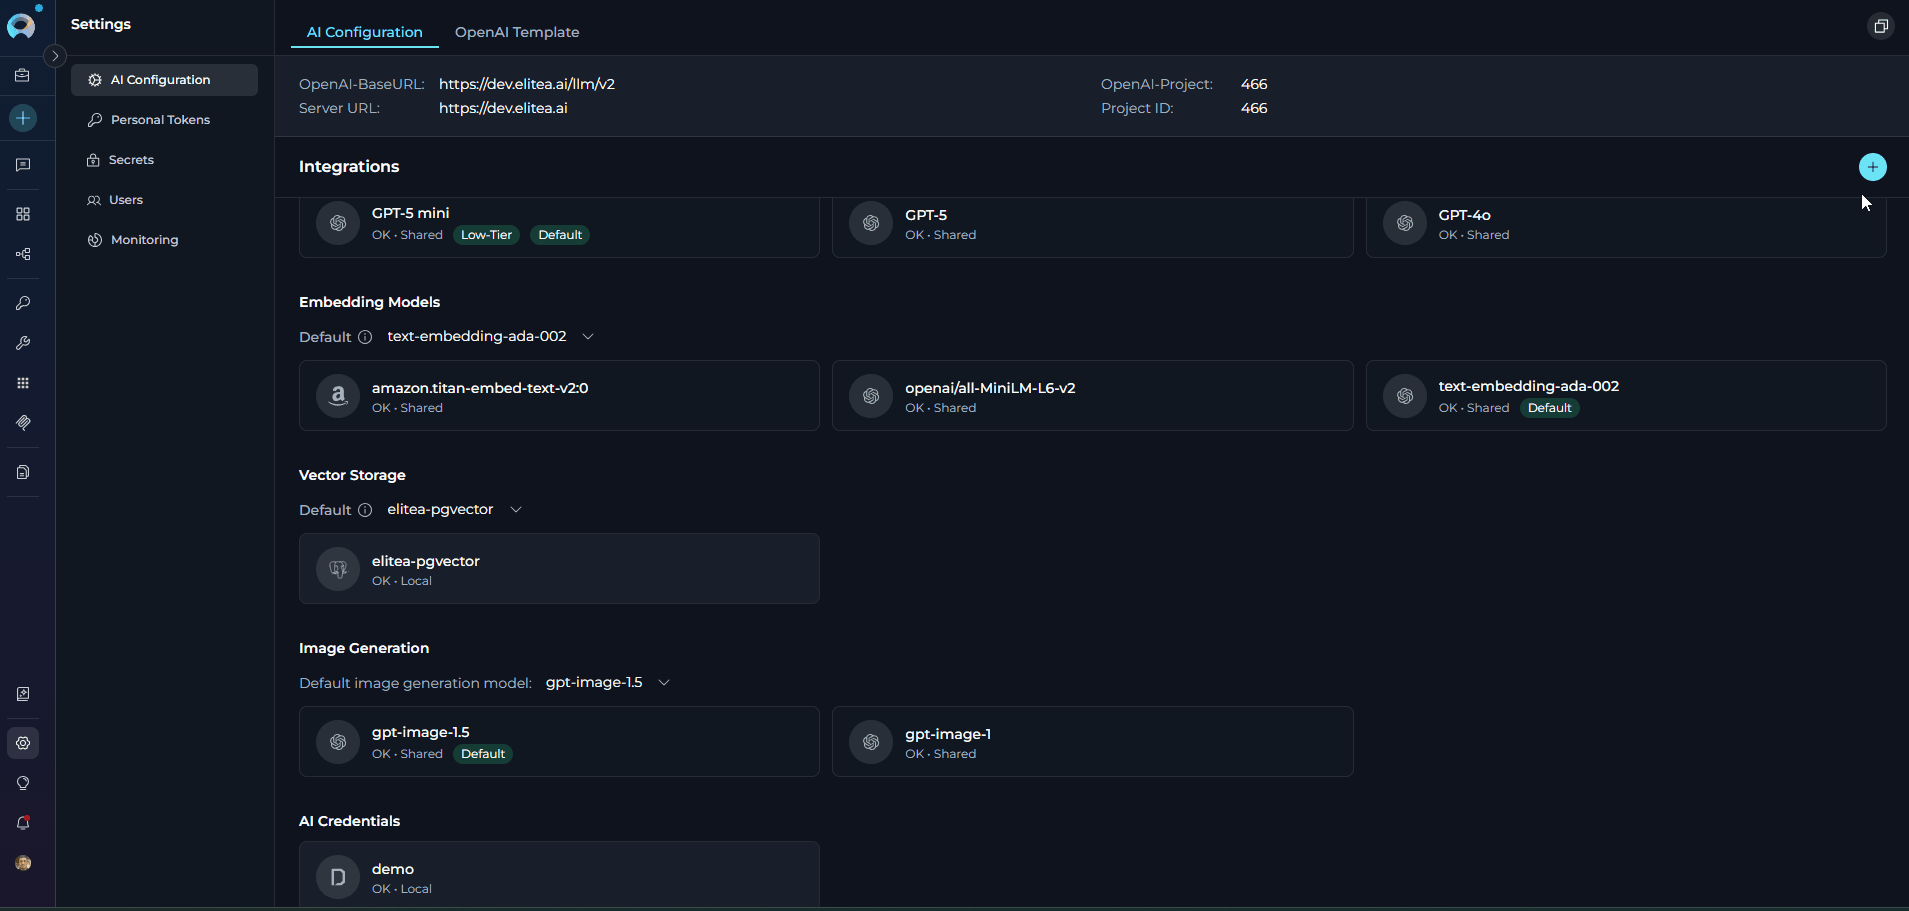Viewport: 1909px width, 911px height.
Task: Click the Server URL value https://dev.elitea.ai
Action: click(x=503, y=108)
